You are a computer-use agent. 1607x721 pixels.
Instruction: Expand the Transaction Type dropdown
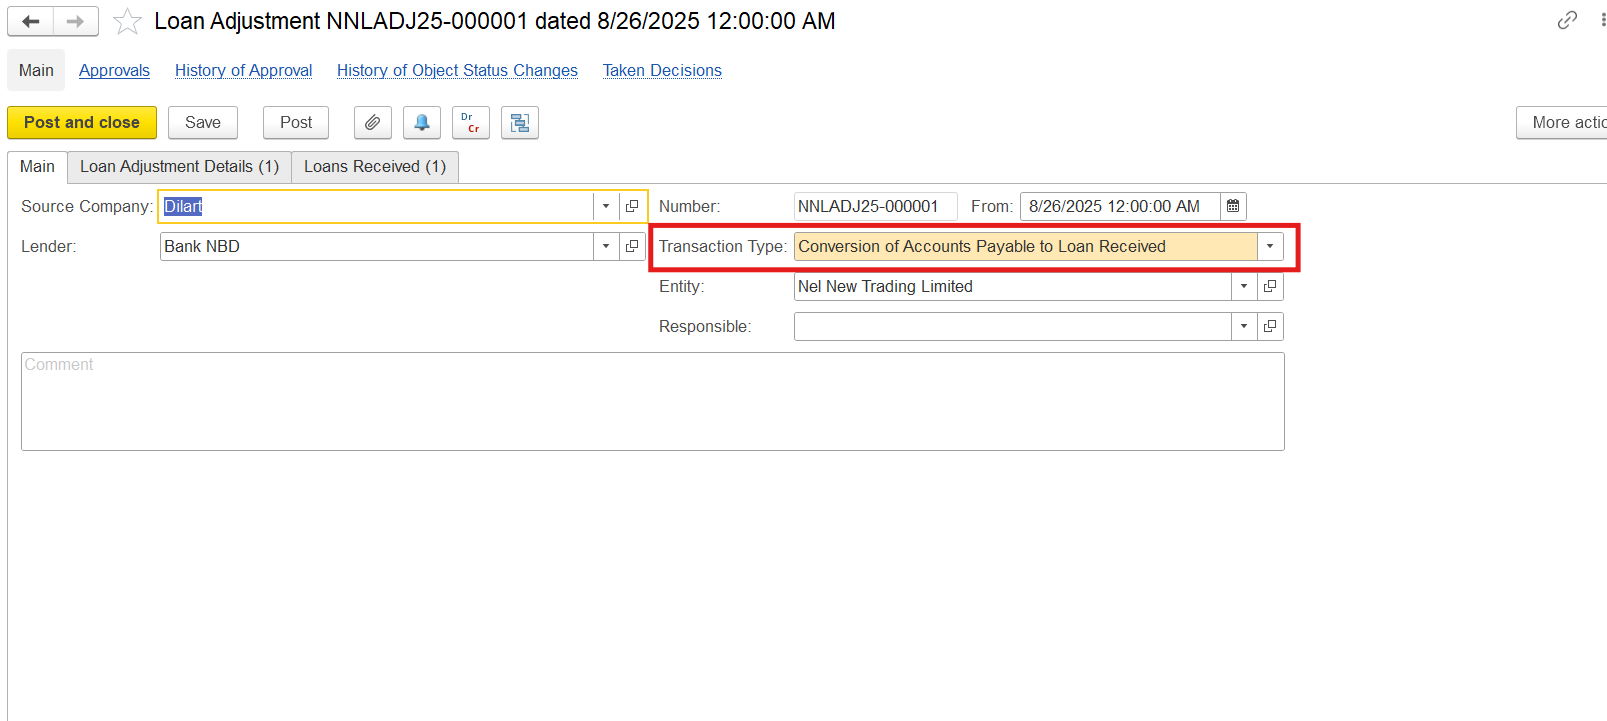(x=1270, y=246)
